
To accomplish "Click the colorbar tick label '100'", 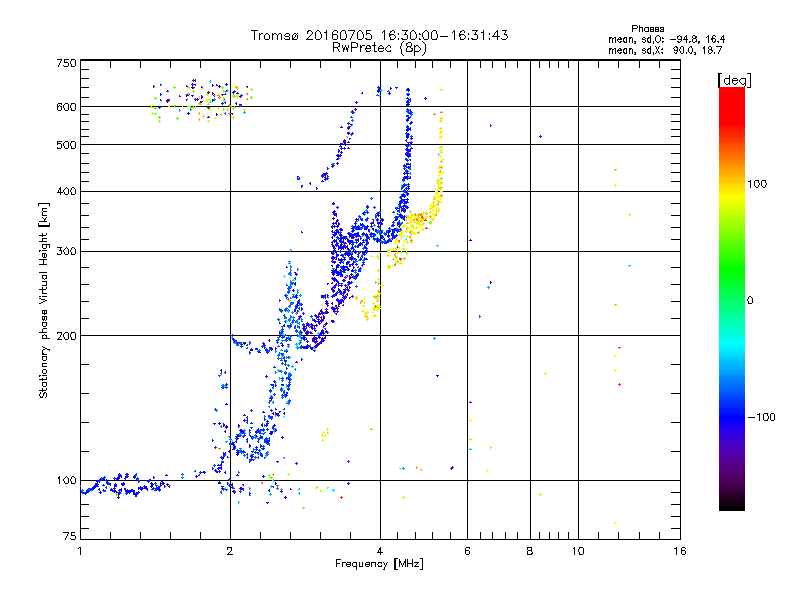I will 757,184.
